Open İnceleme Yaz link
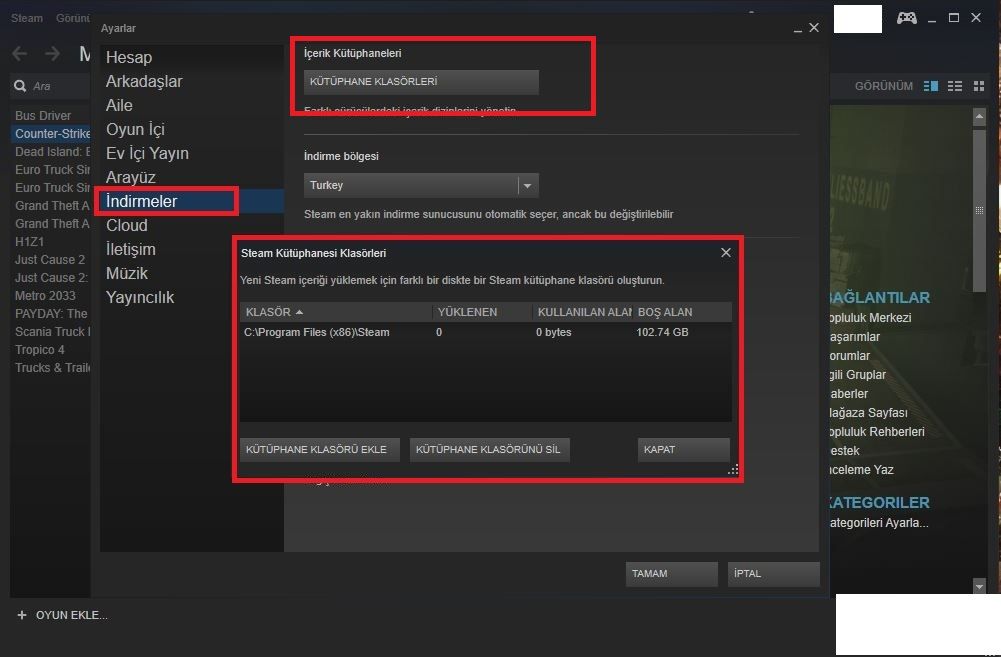The image size is (1001, 657). click(x=862, y=469)
